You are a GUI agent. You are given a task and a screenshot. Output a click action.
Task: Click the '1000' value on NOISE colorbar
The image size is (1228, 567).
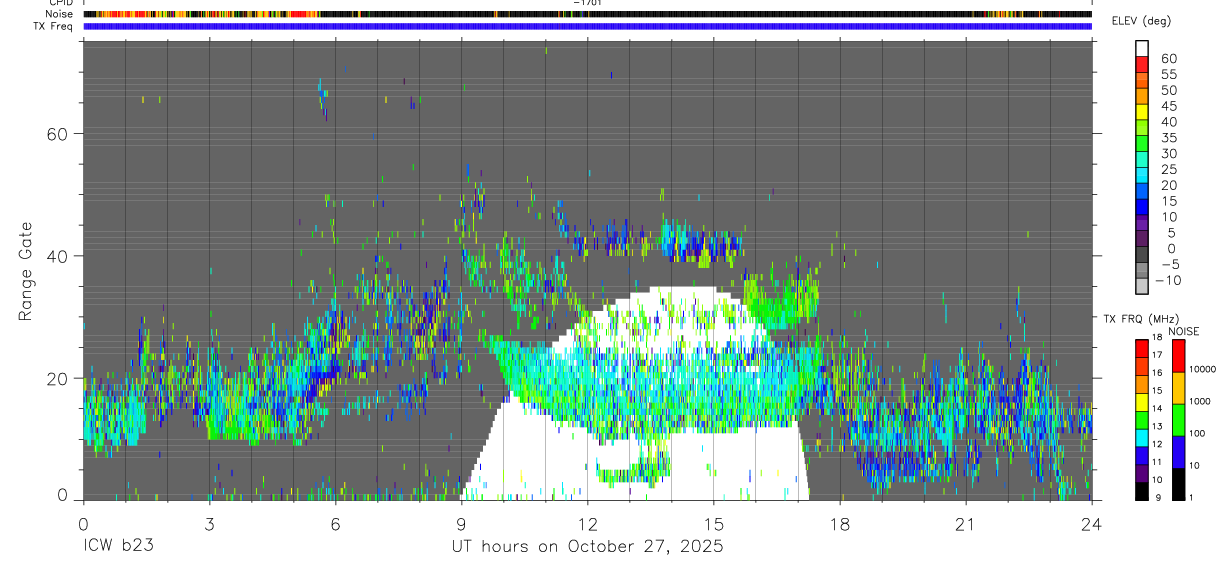pyautogui.click(x=1201, y=401)
